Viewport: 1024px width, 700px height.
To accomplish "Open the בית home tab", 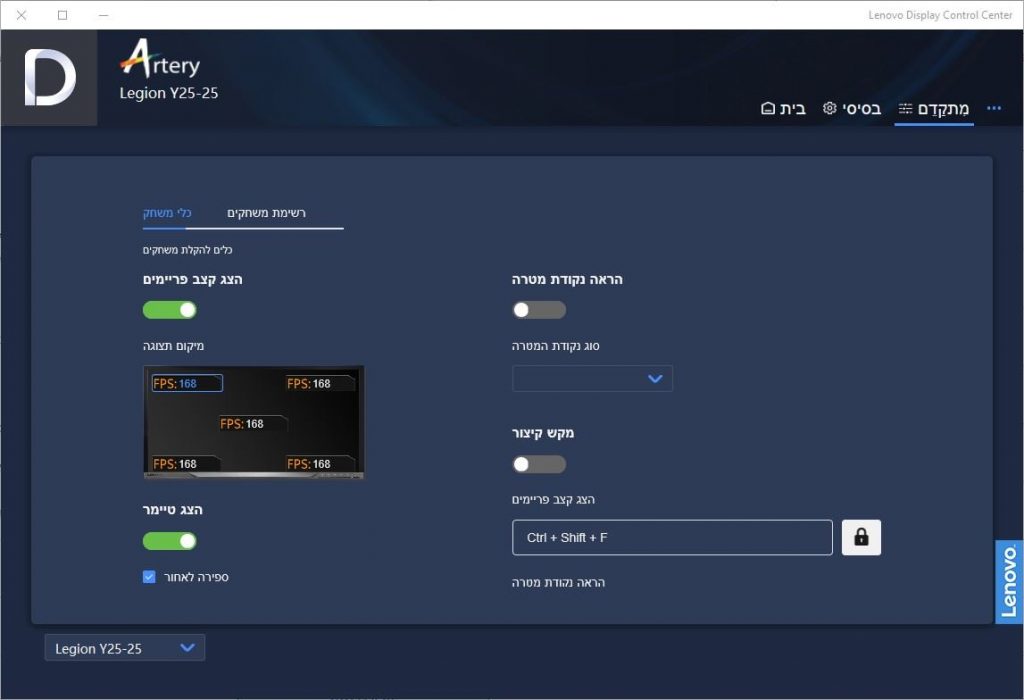I will pos(783,108).
